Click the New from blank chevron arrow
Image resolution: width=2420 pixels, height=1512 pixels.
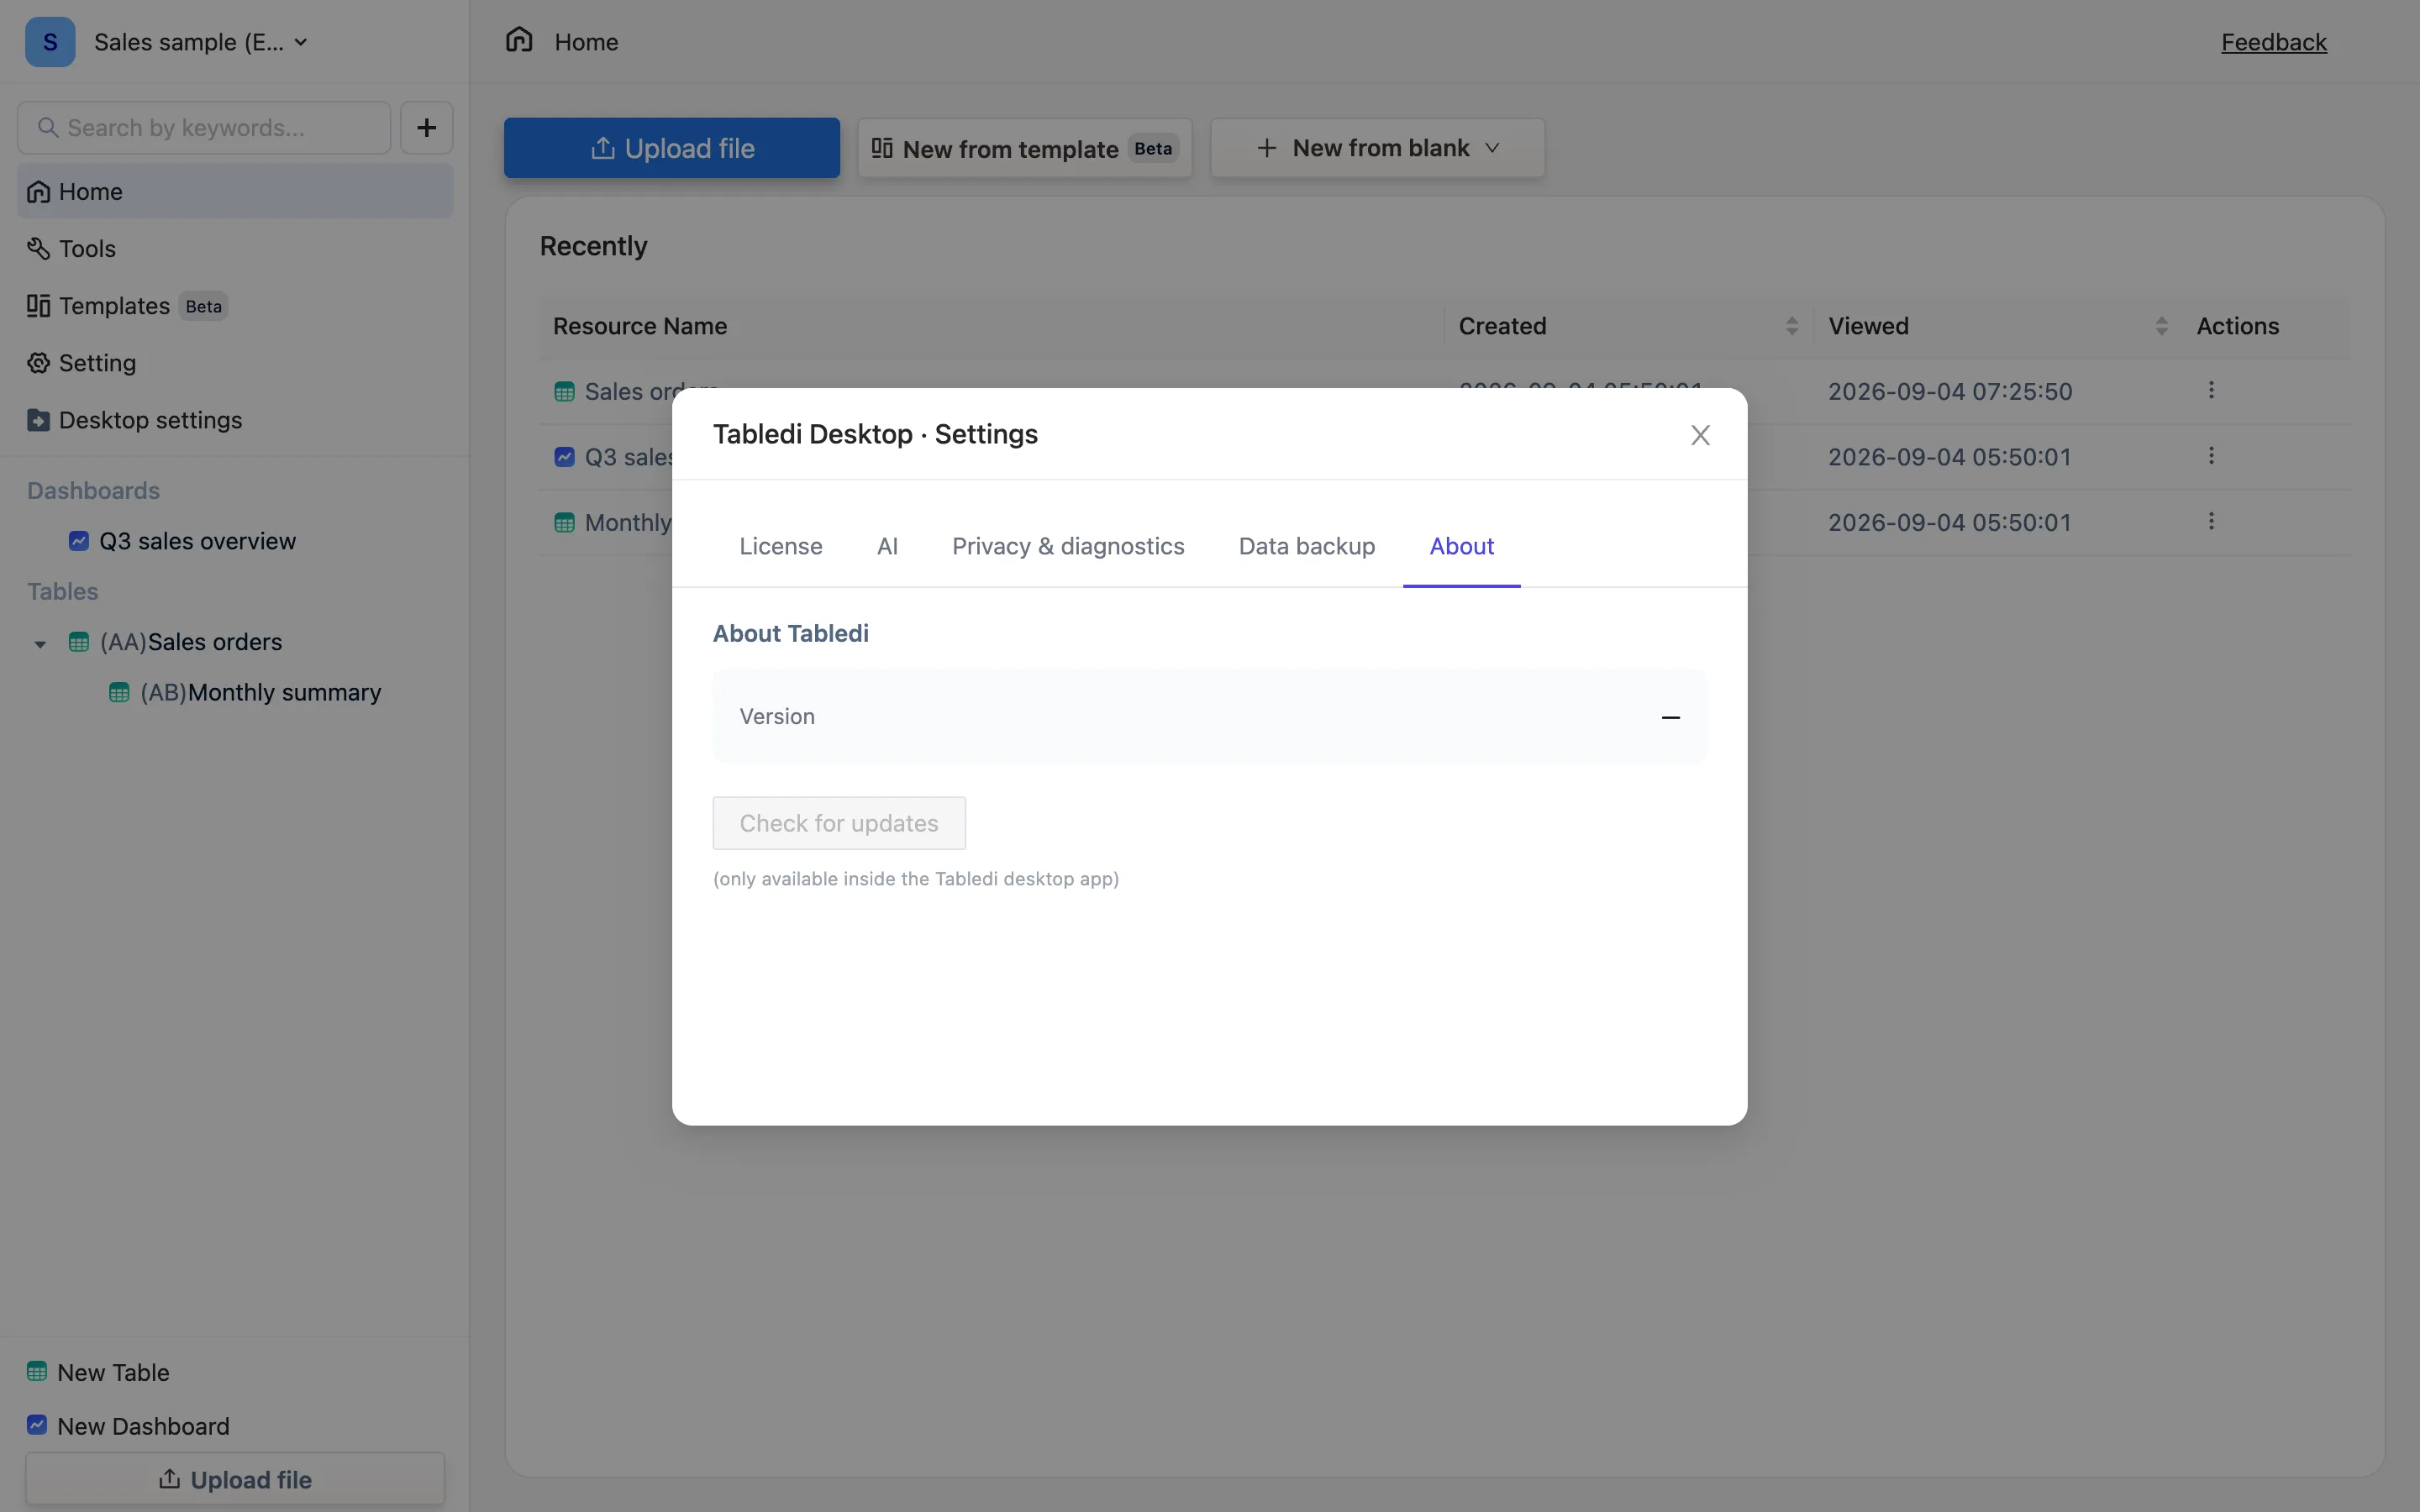(x=1492, y=148)
